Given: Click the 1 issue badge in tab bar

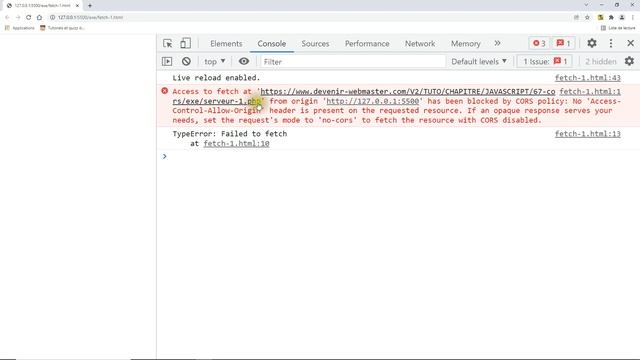Looking at the screenshot, I should click(563, 43).
